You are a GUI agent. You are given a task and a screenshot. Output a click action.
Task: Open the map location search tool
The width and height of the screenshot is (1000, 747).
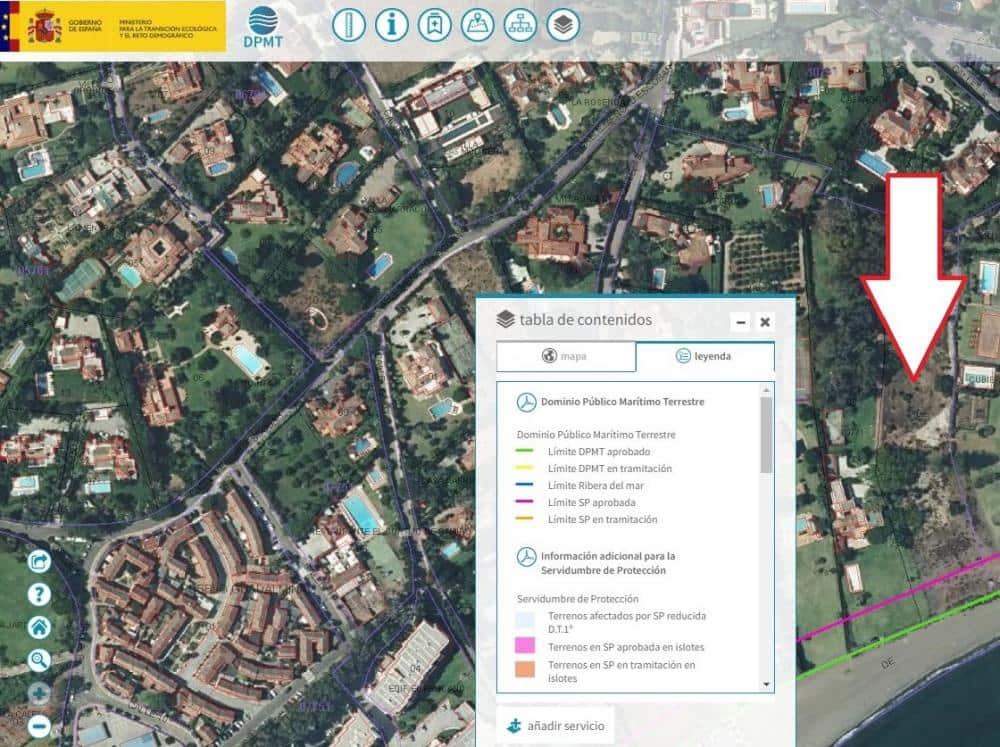pos(478,24)
